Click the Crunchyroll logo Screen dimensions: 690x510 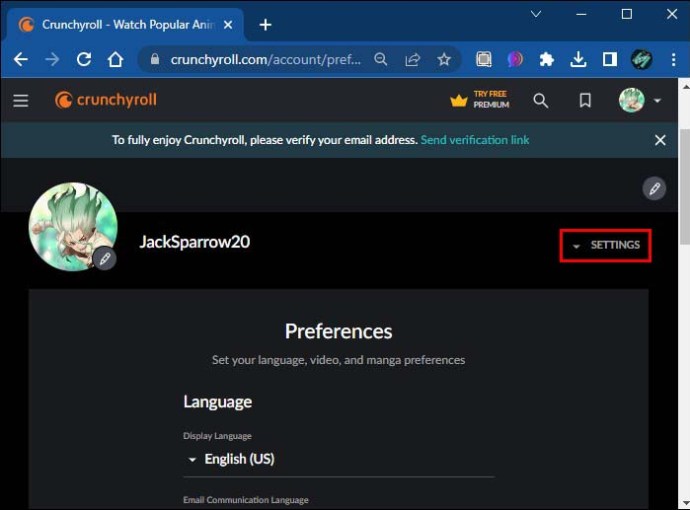pyautogui.click(x=106, y=100)
